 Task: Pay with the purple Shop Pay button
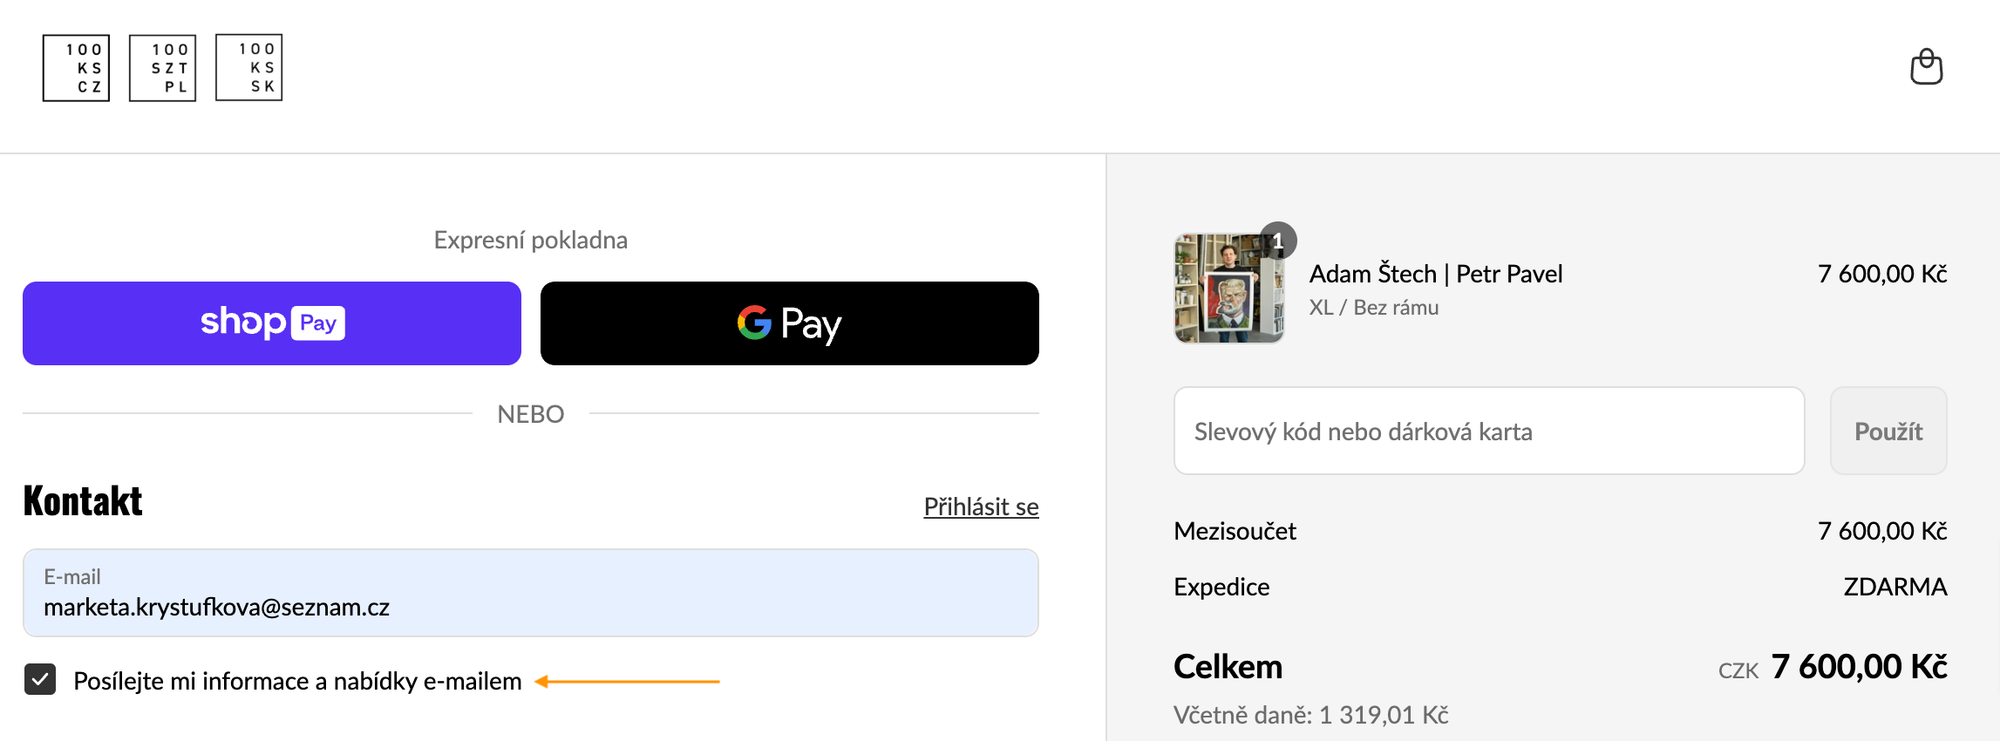pos(272,323)
